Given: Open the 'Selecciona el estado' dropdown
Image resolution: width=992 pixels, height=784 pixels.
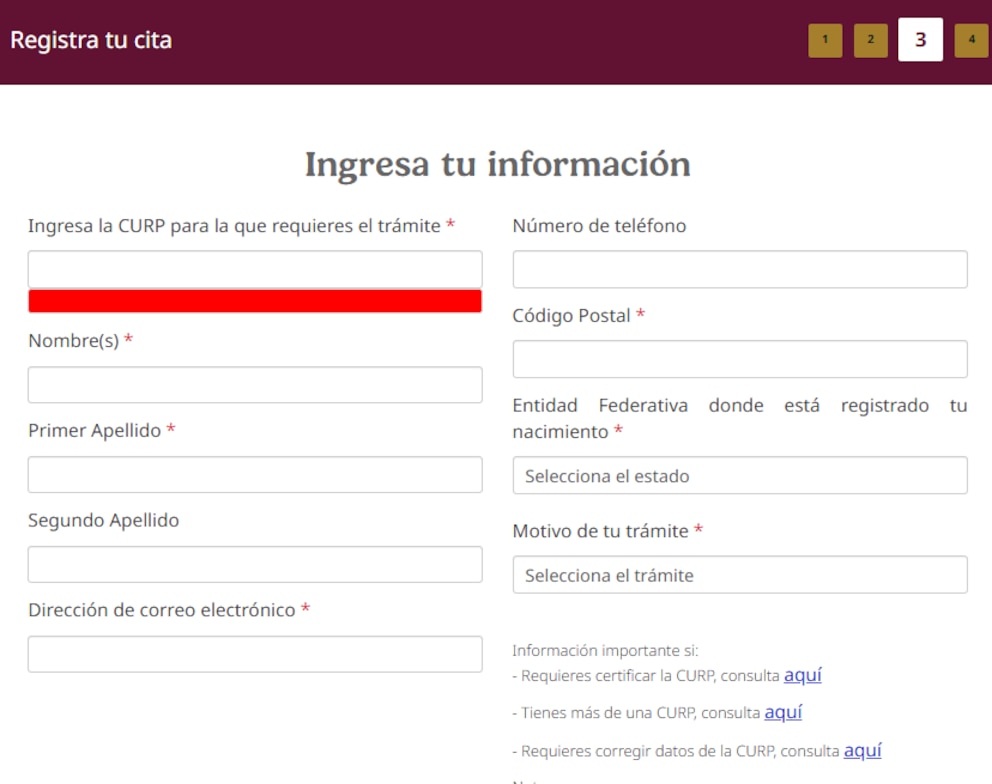Looking at the screenshot, I should tap(740, 476).
